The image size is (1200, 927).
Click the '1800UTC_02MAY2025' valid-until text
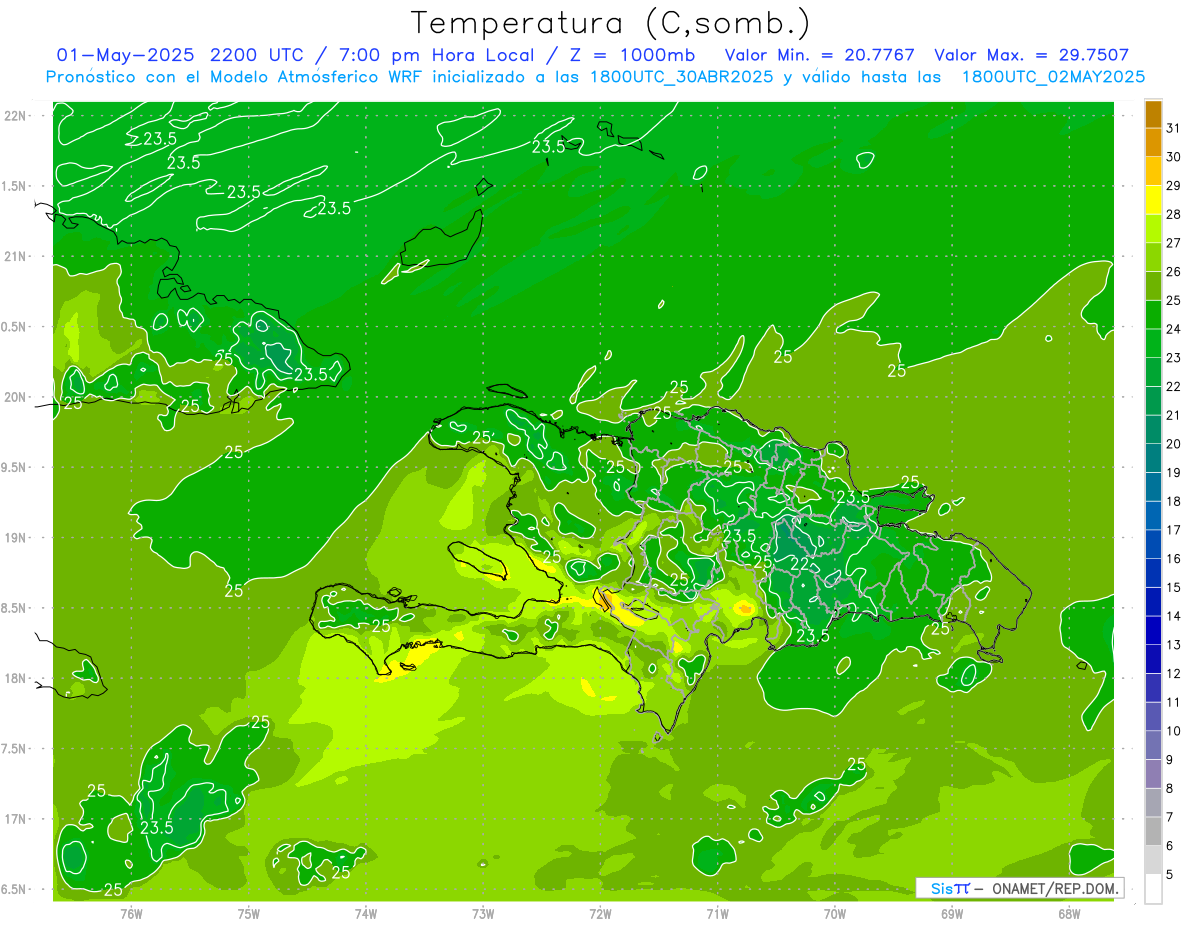pos(1053,76)
